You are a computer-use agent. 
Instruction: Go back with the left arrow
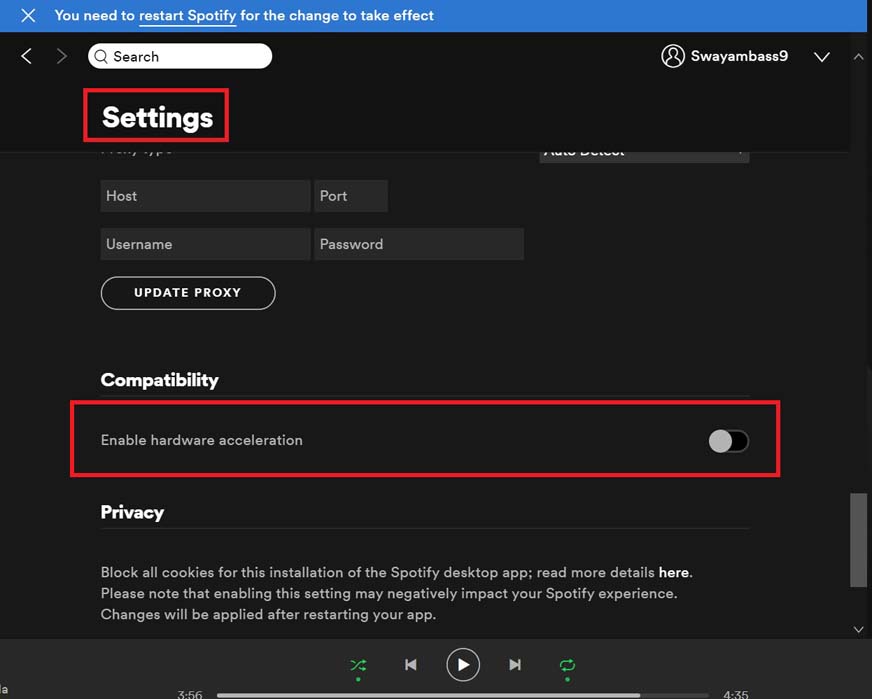[26, 56]
